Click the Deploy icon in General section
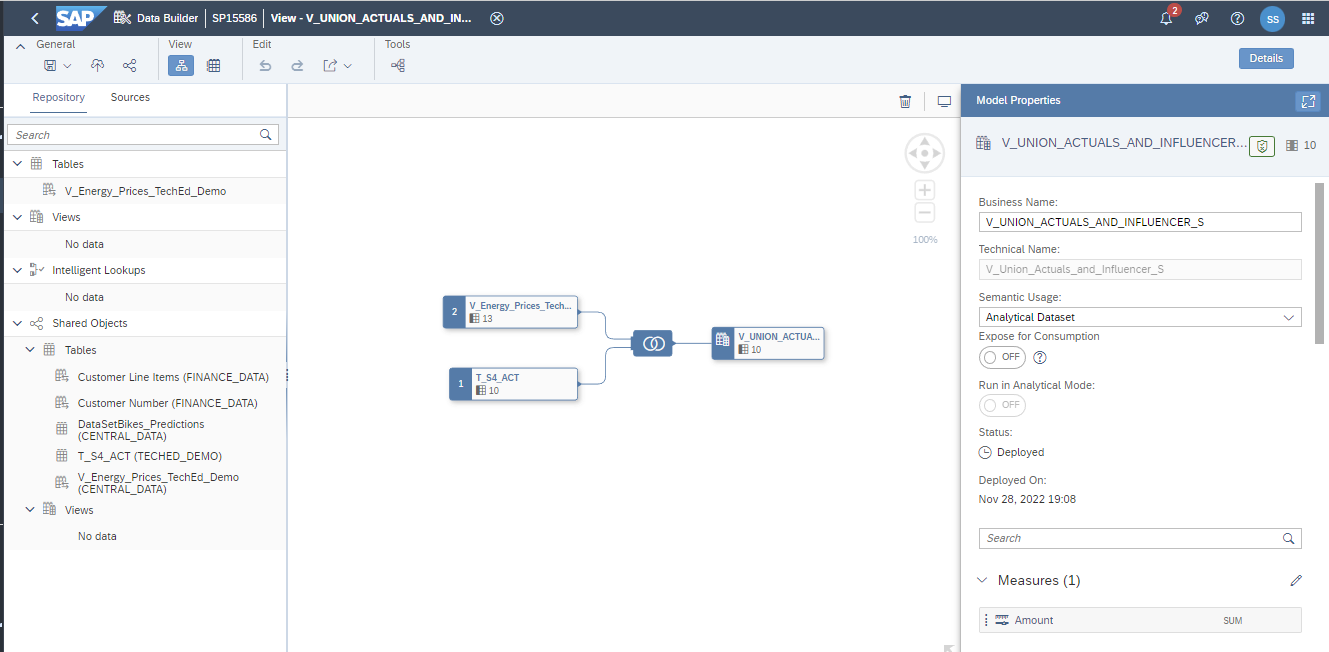 point(97,65)
